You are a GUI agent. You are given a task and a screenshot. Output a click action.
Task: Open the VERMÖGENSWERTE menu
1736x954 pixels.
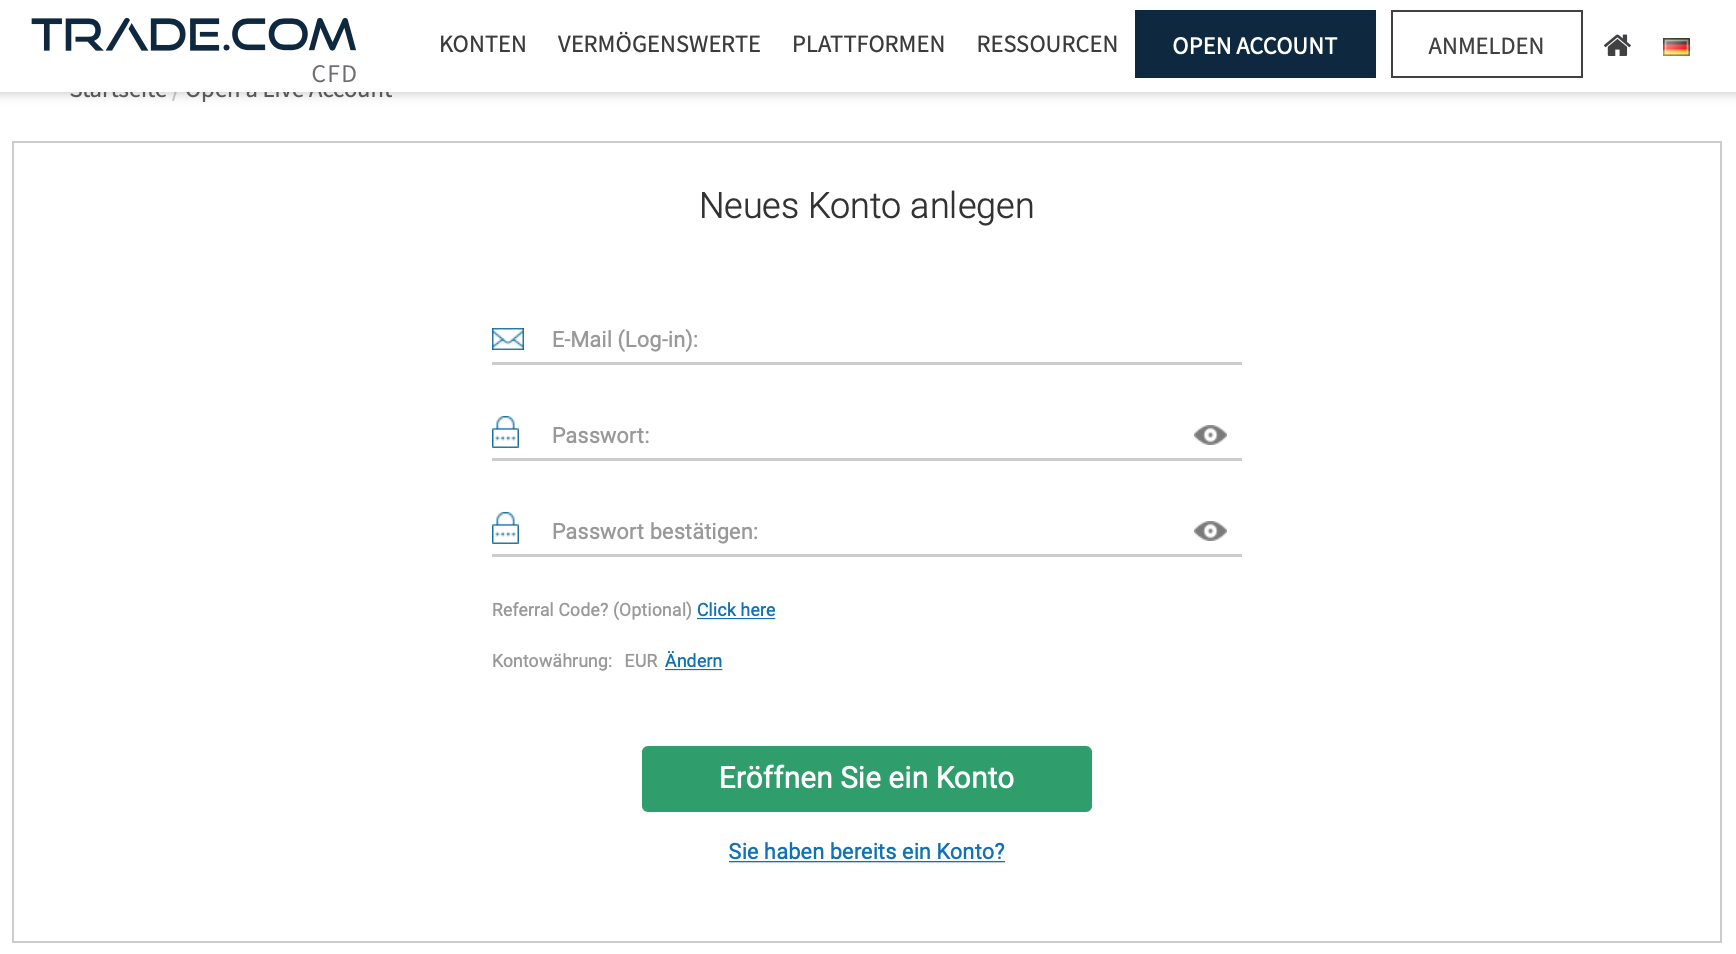(659, 45)
